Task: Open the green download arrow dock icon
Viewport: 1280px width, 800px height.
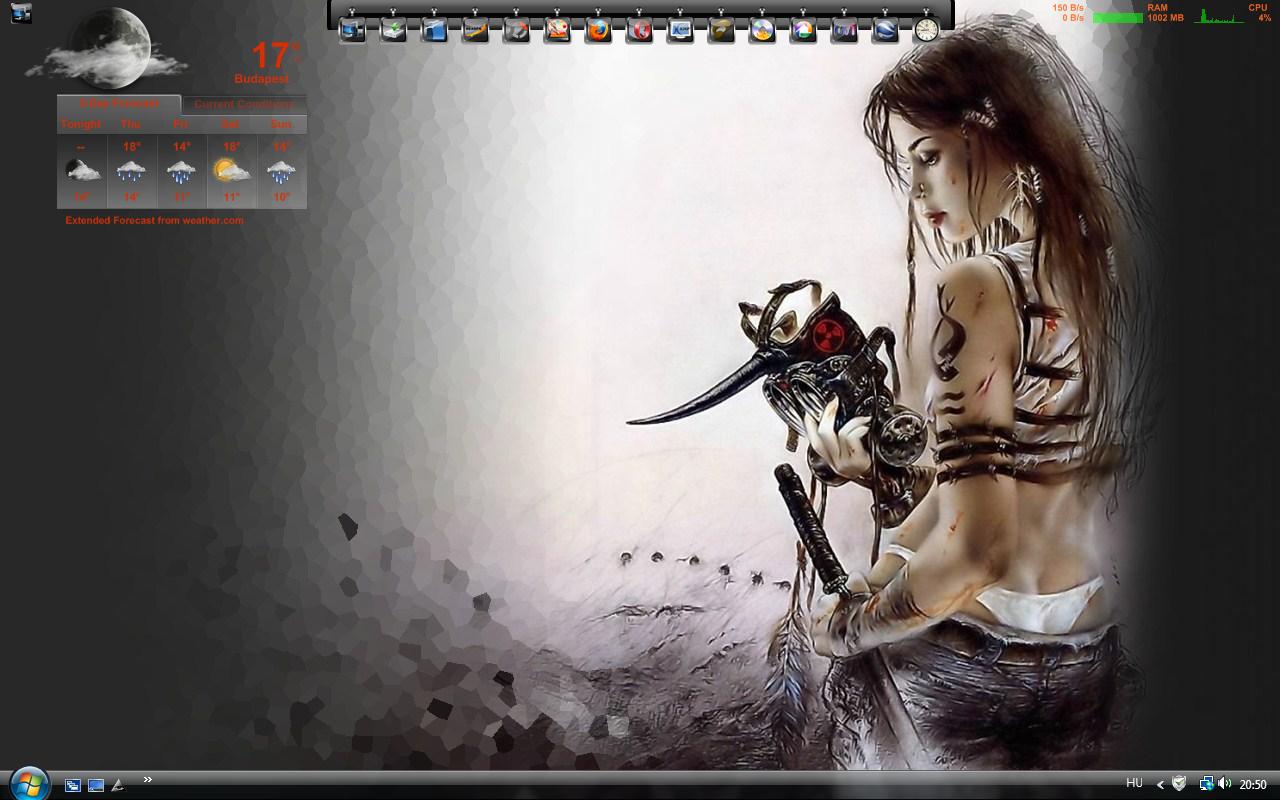Action: (394, 31)
